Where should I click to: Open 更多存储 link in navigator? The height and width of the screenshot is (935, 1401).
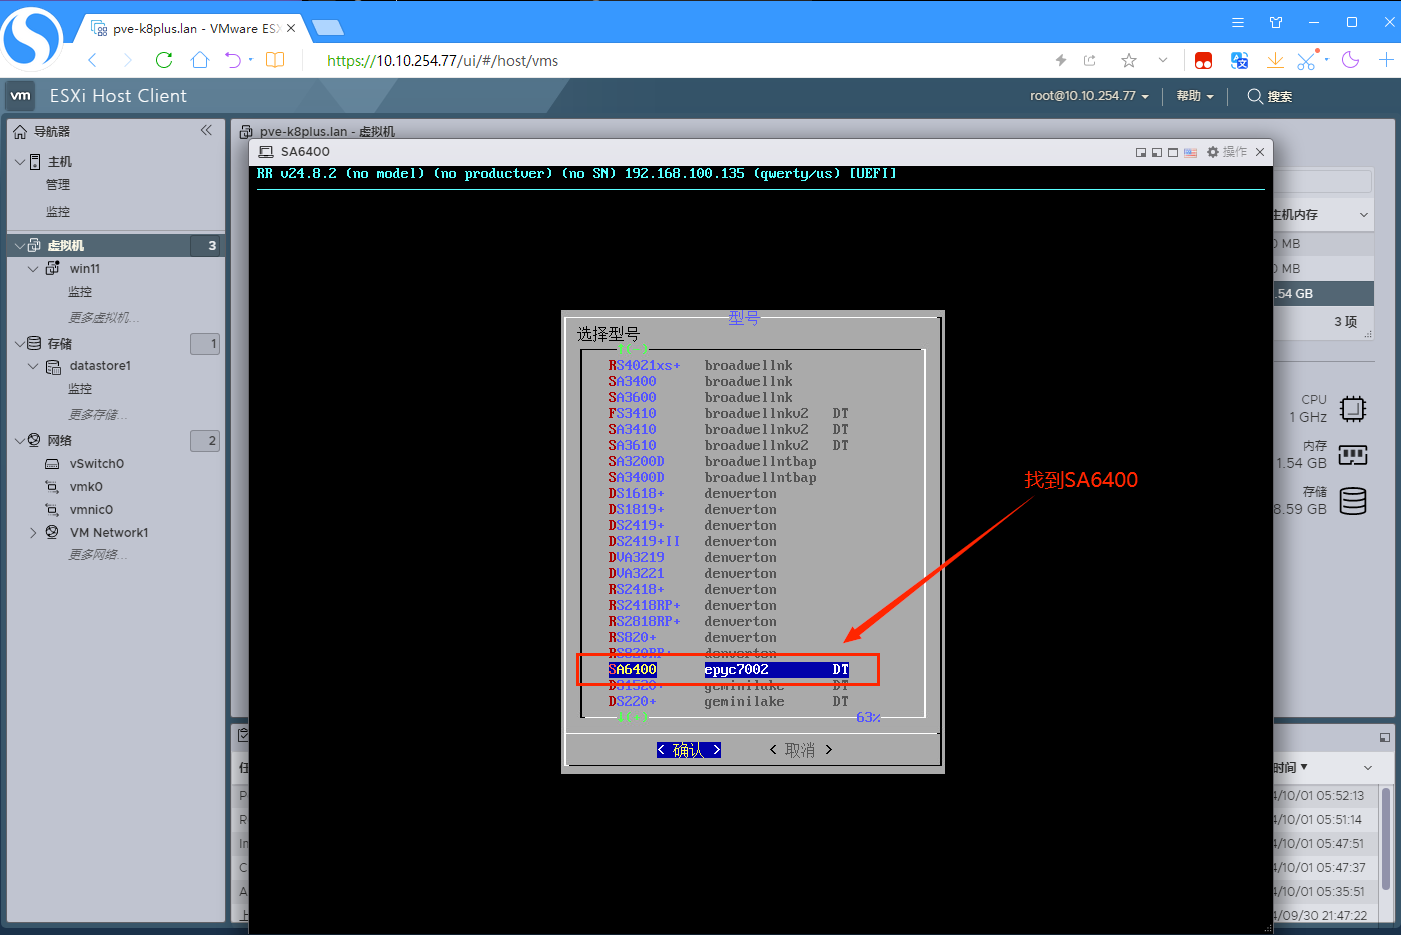click(x=98, y=415)
